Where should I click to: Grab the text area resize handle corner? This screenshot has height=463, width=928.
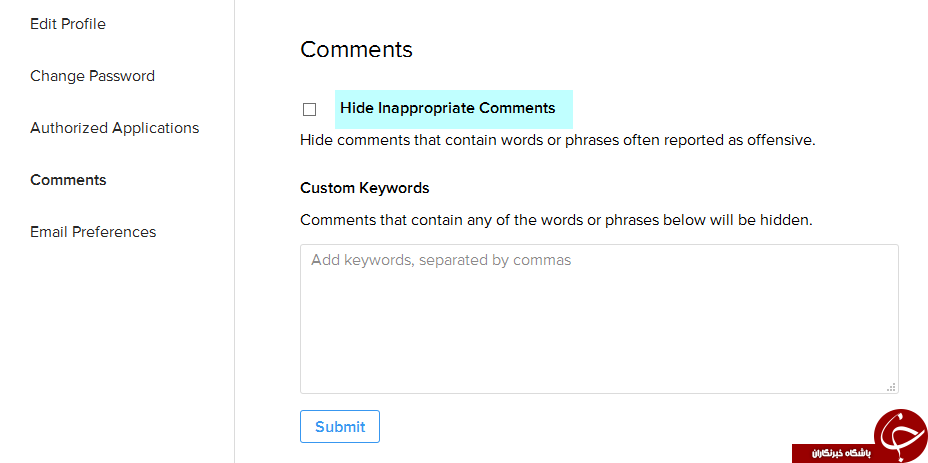point(891,387)
